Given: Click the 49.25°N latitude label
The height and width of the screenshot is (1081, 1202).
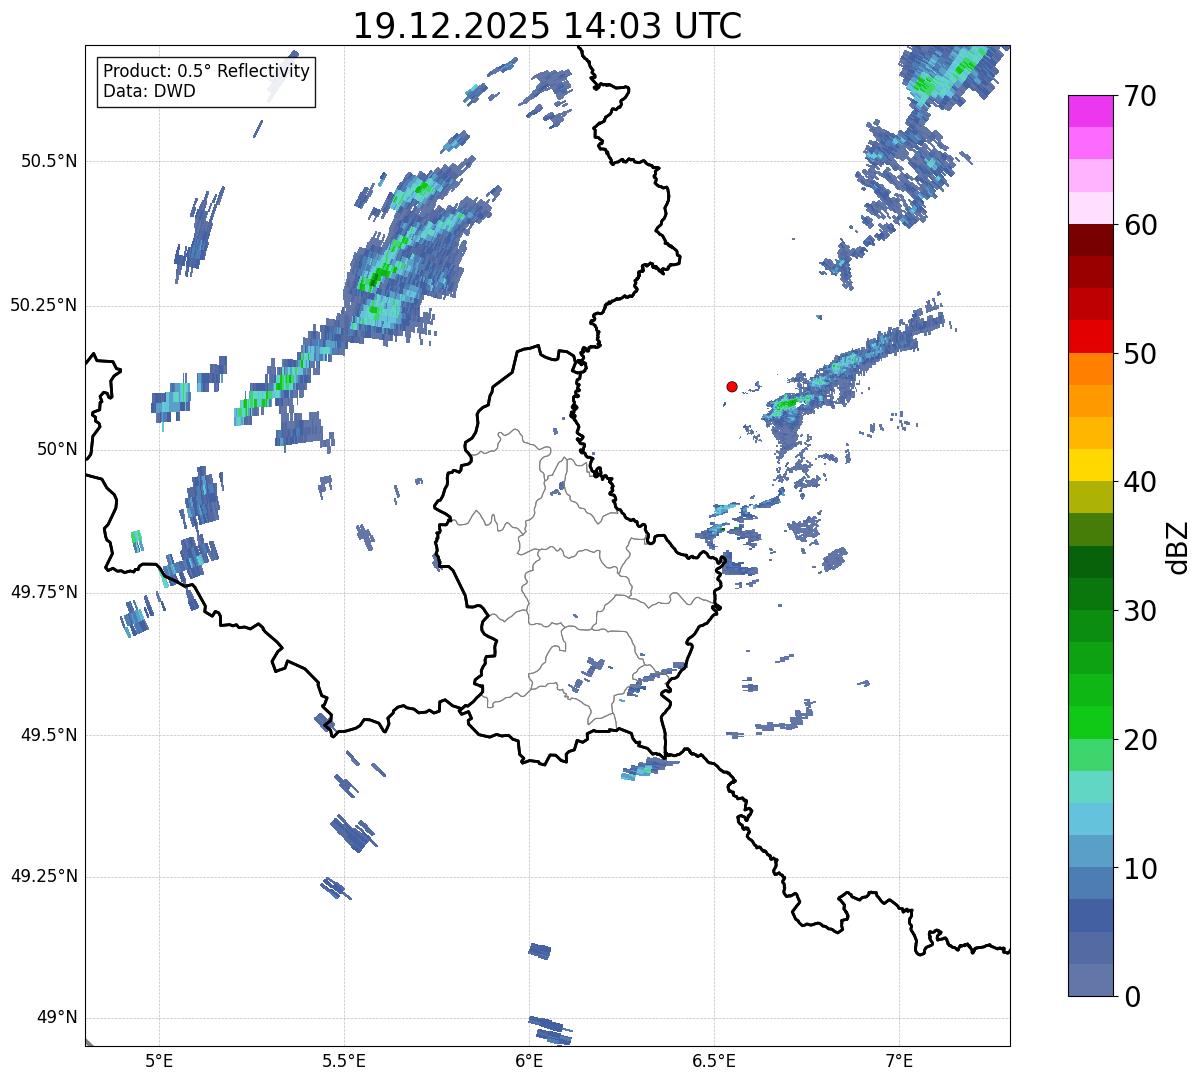Looking at the screenshot, I should pos(43,876).
